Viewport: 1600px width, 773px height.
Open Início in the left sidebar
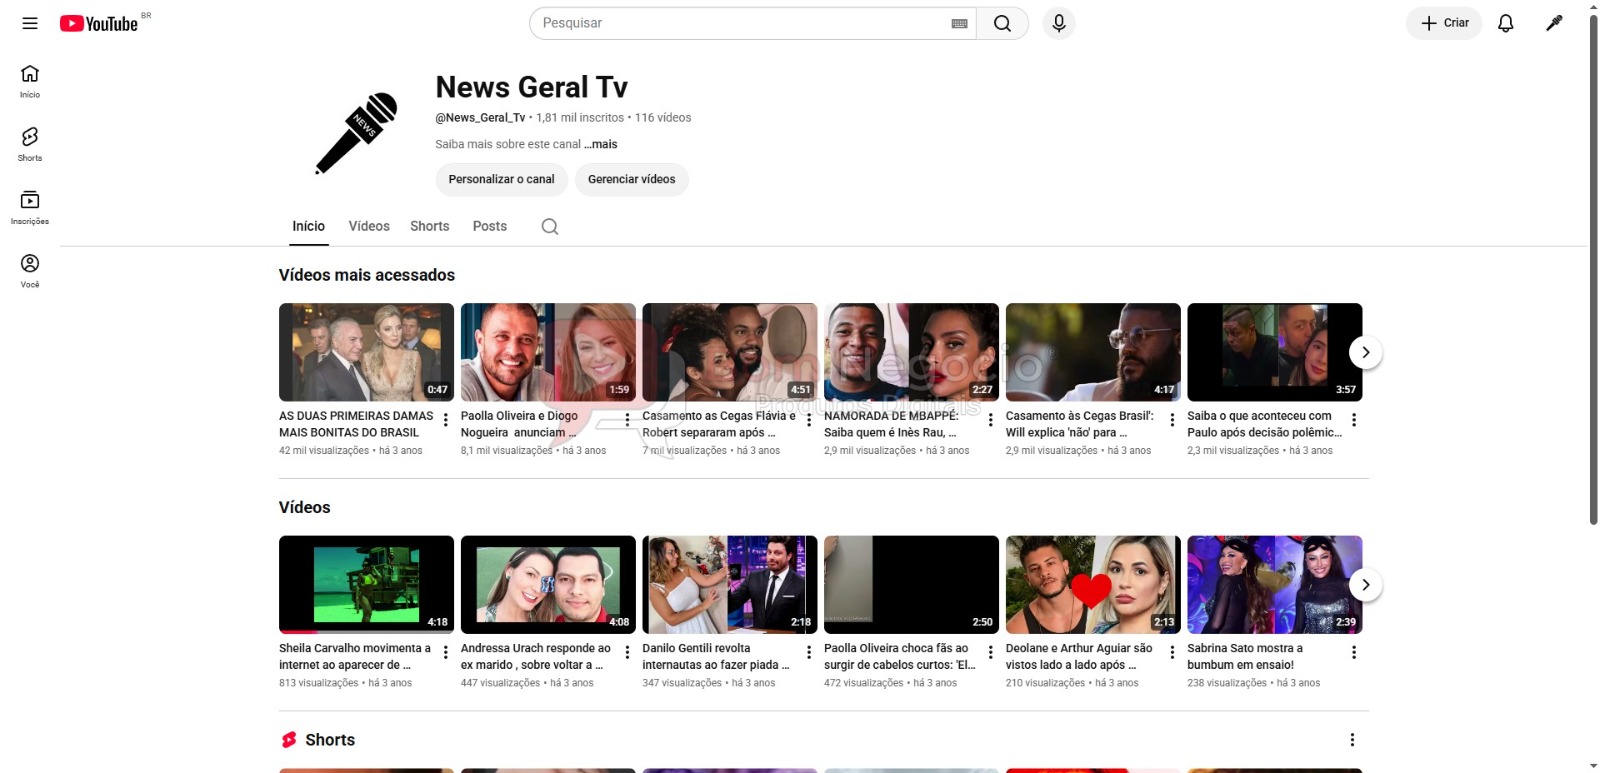(30, 81)
